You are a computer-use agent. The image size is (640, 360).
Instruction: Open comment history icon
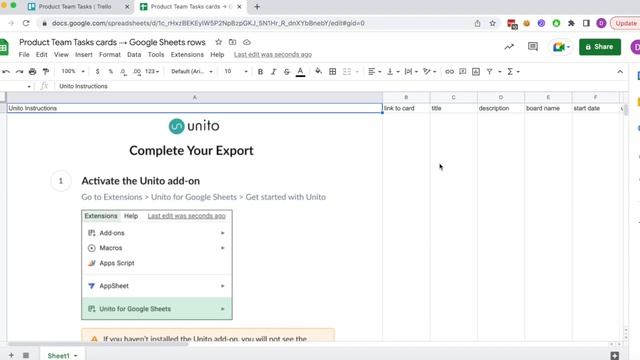click(533, 47)
